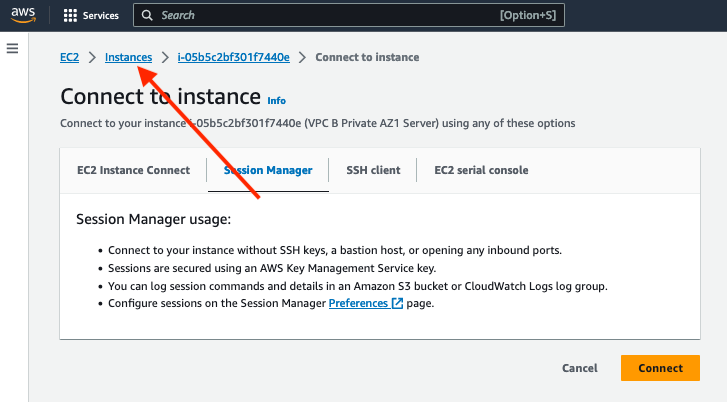Open the hamburger side navigation menu
The image size is (727, 402).
point(13,48)
